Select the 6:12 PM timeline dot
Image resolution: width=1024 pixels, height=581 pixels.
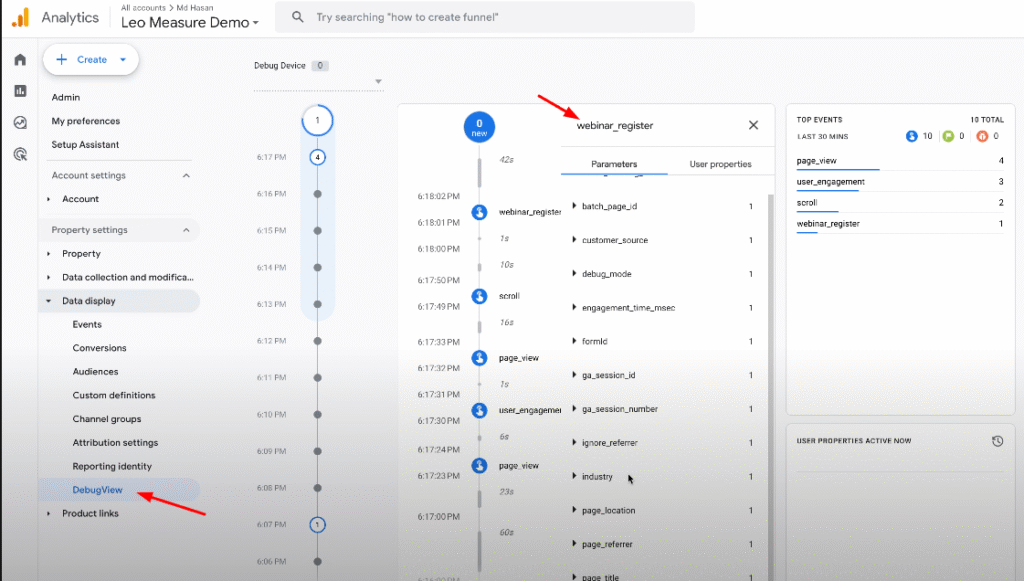317,341
